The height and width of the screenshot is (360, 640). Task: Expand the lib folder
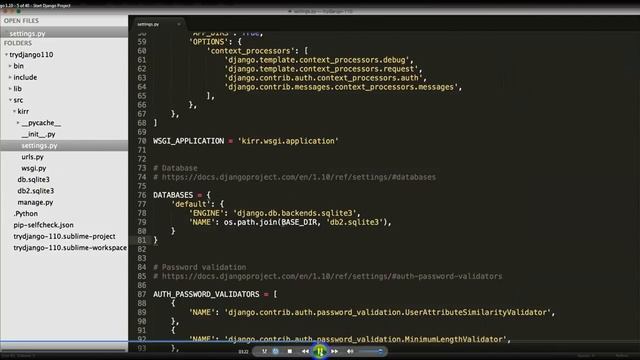10,89
